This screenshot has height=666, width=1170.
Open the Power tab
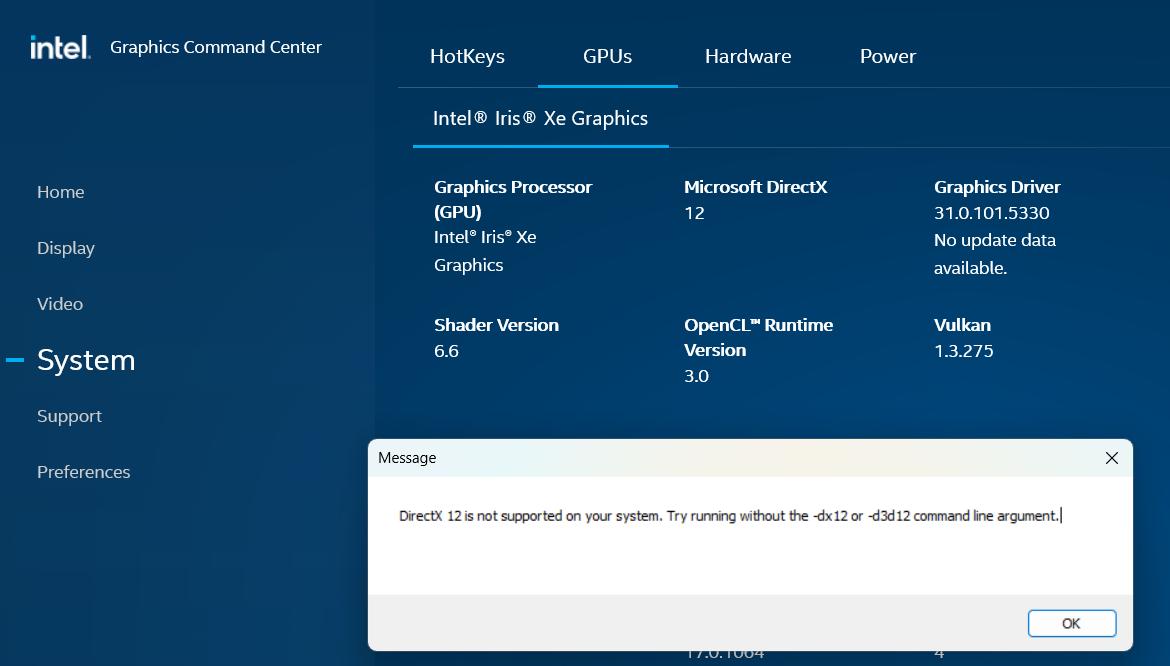point(887,56)
